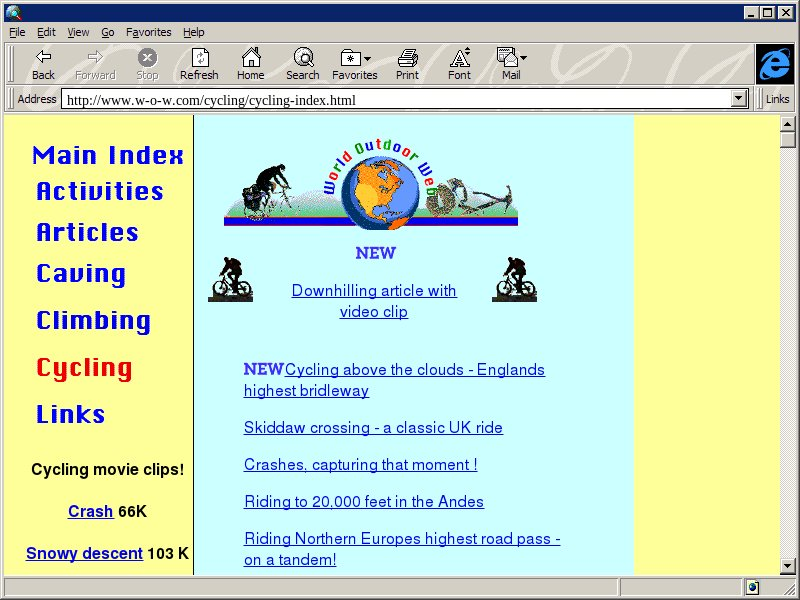Screen dimensions: 800x600
Task: Open the Downhilling article with video clip link
Action: [x=374, y=301]
